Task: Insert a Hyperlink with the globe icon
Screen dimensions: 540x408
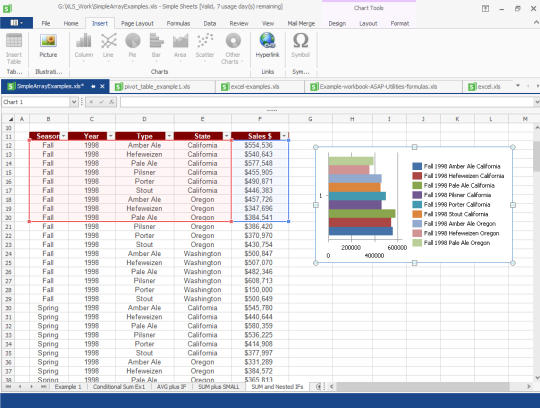Action: [x=268, y=45]
